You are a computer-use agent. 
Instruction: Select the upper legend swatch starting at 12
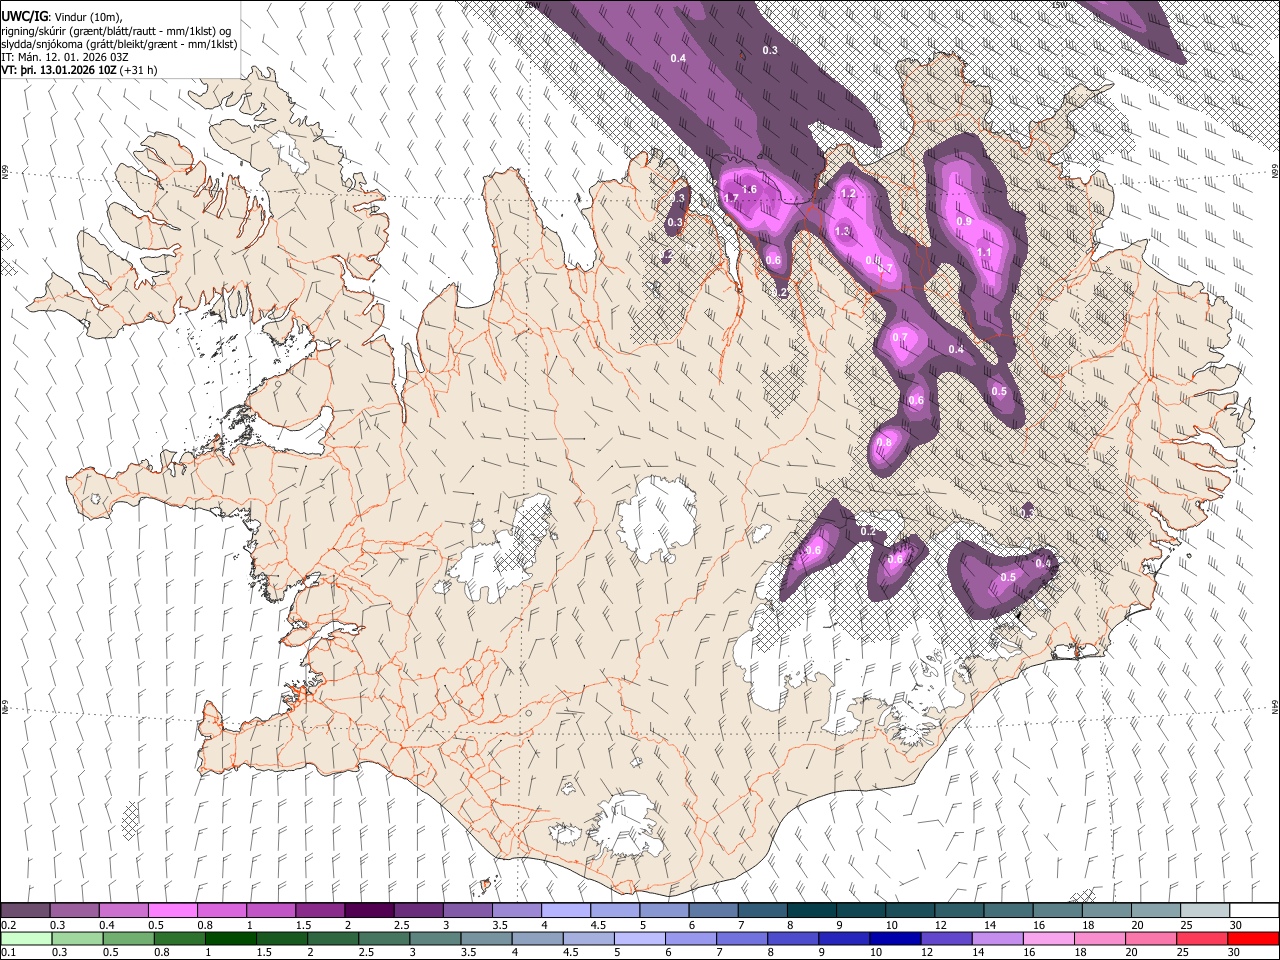tap(958, 911)
